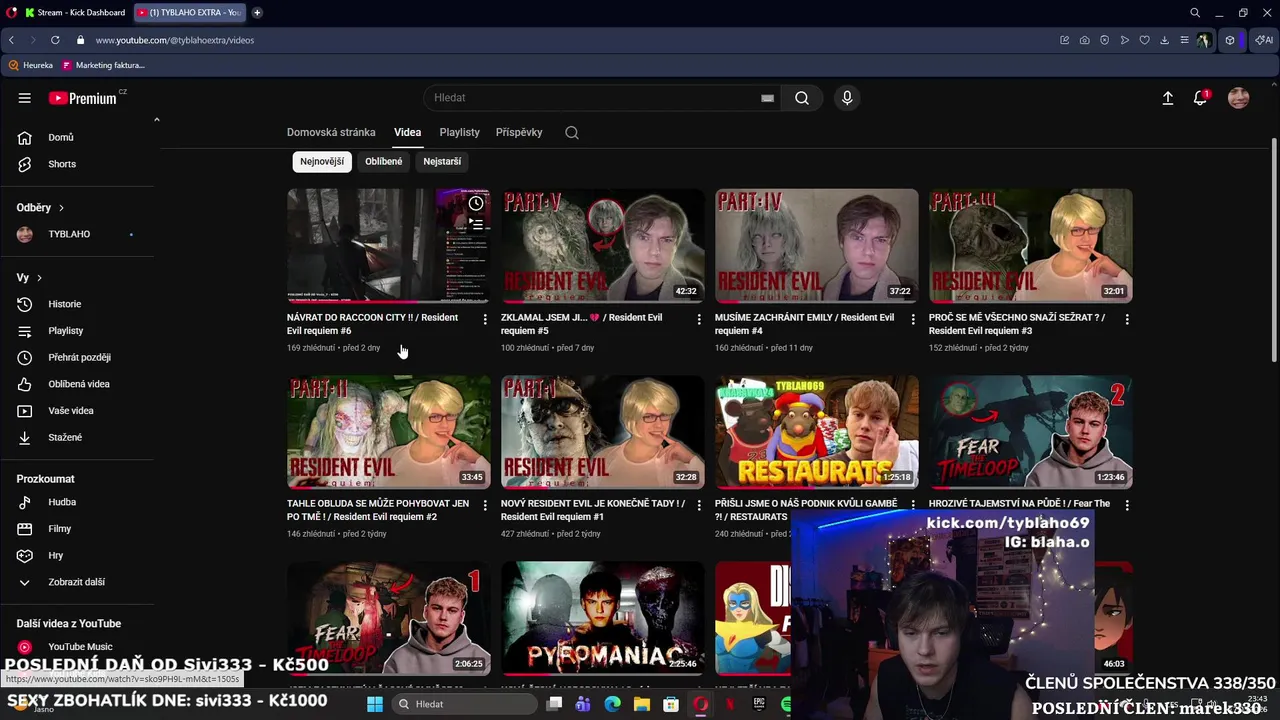Open the Opera AI assistant button
This screenshot has width=1280, height=720.
[x=1264, y=40]
